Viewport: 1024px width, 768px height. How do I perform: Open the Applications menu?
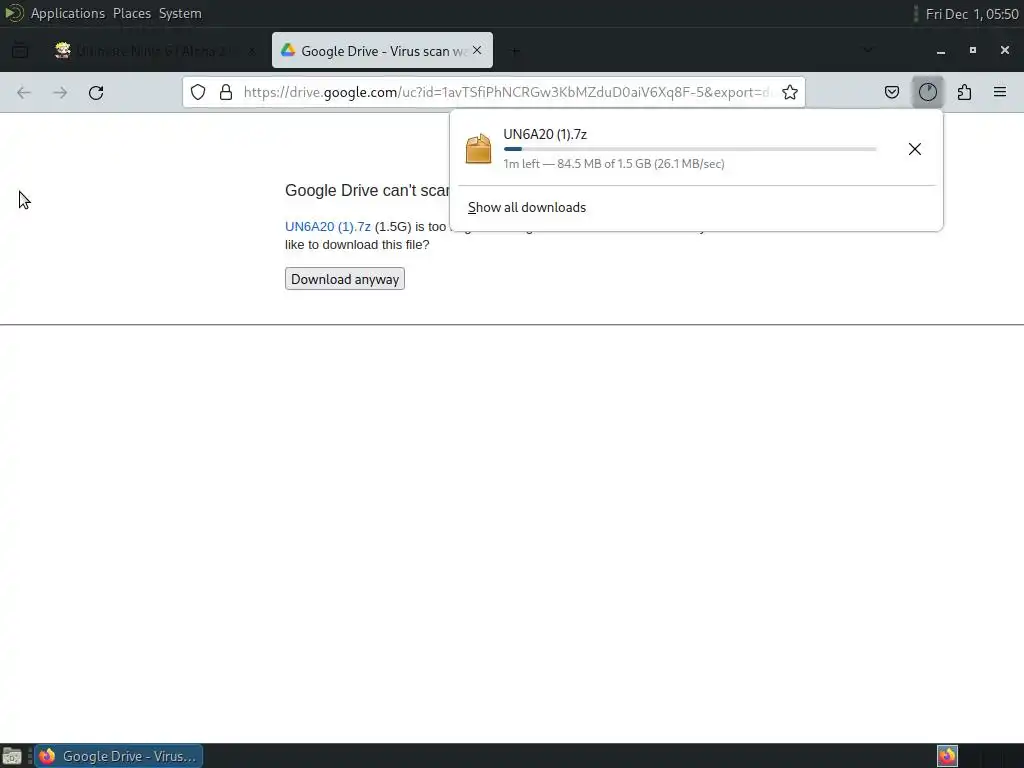tap(68, 13)
